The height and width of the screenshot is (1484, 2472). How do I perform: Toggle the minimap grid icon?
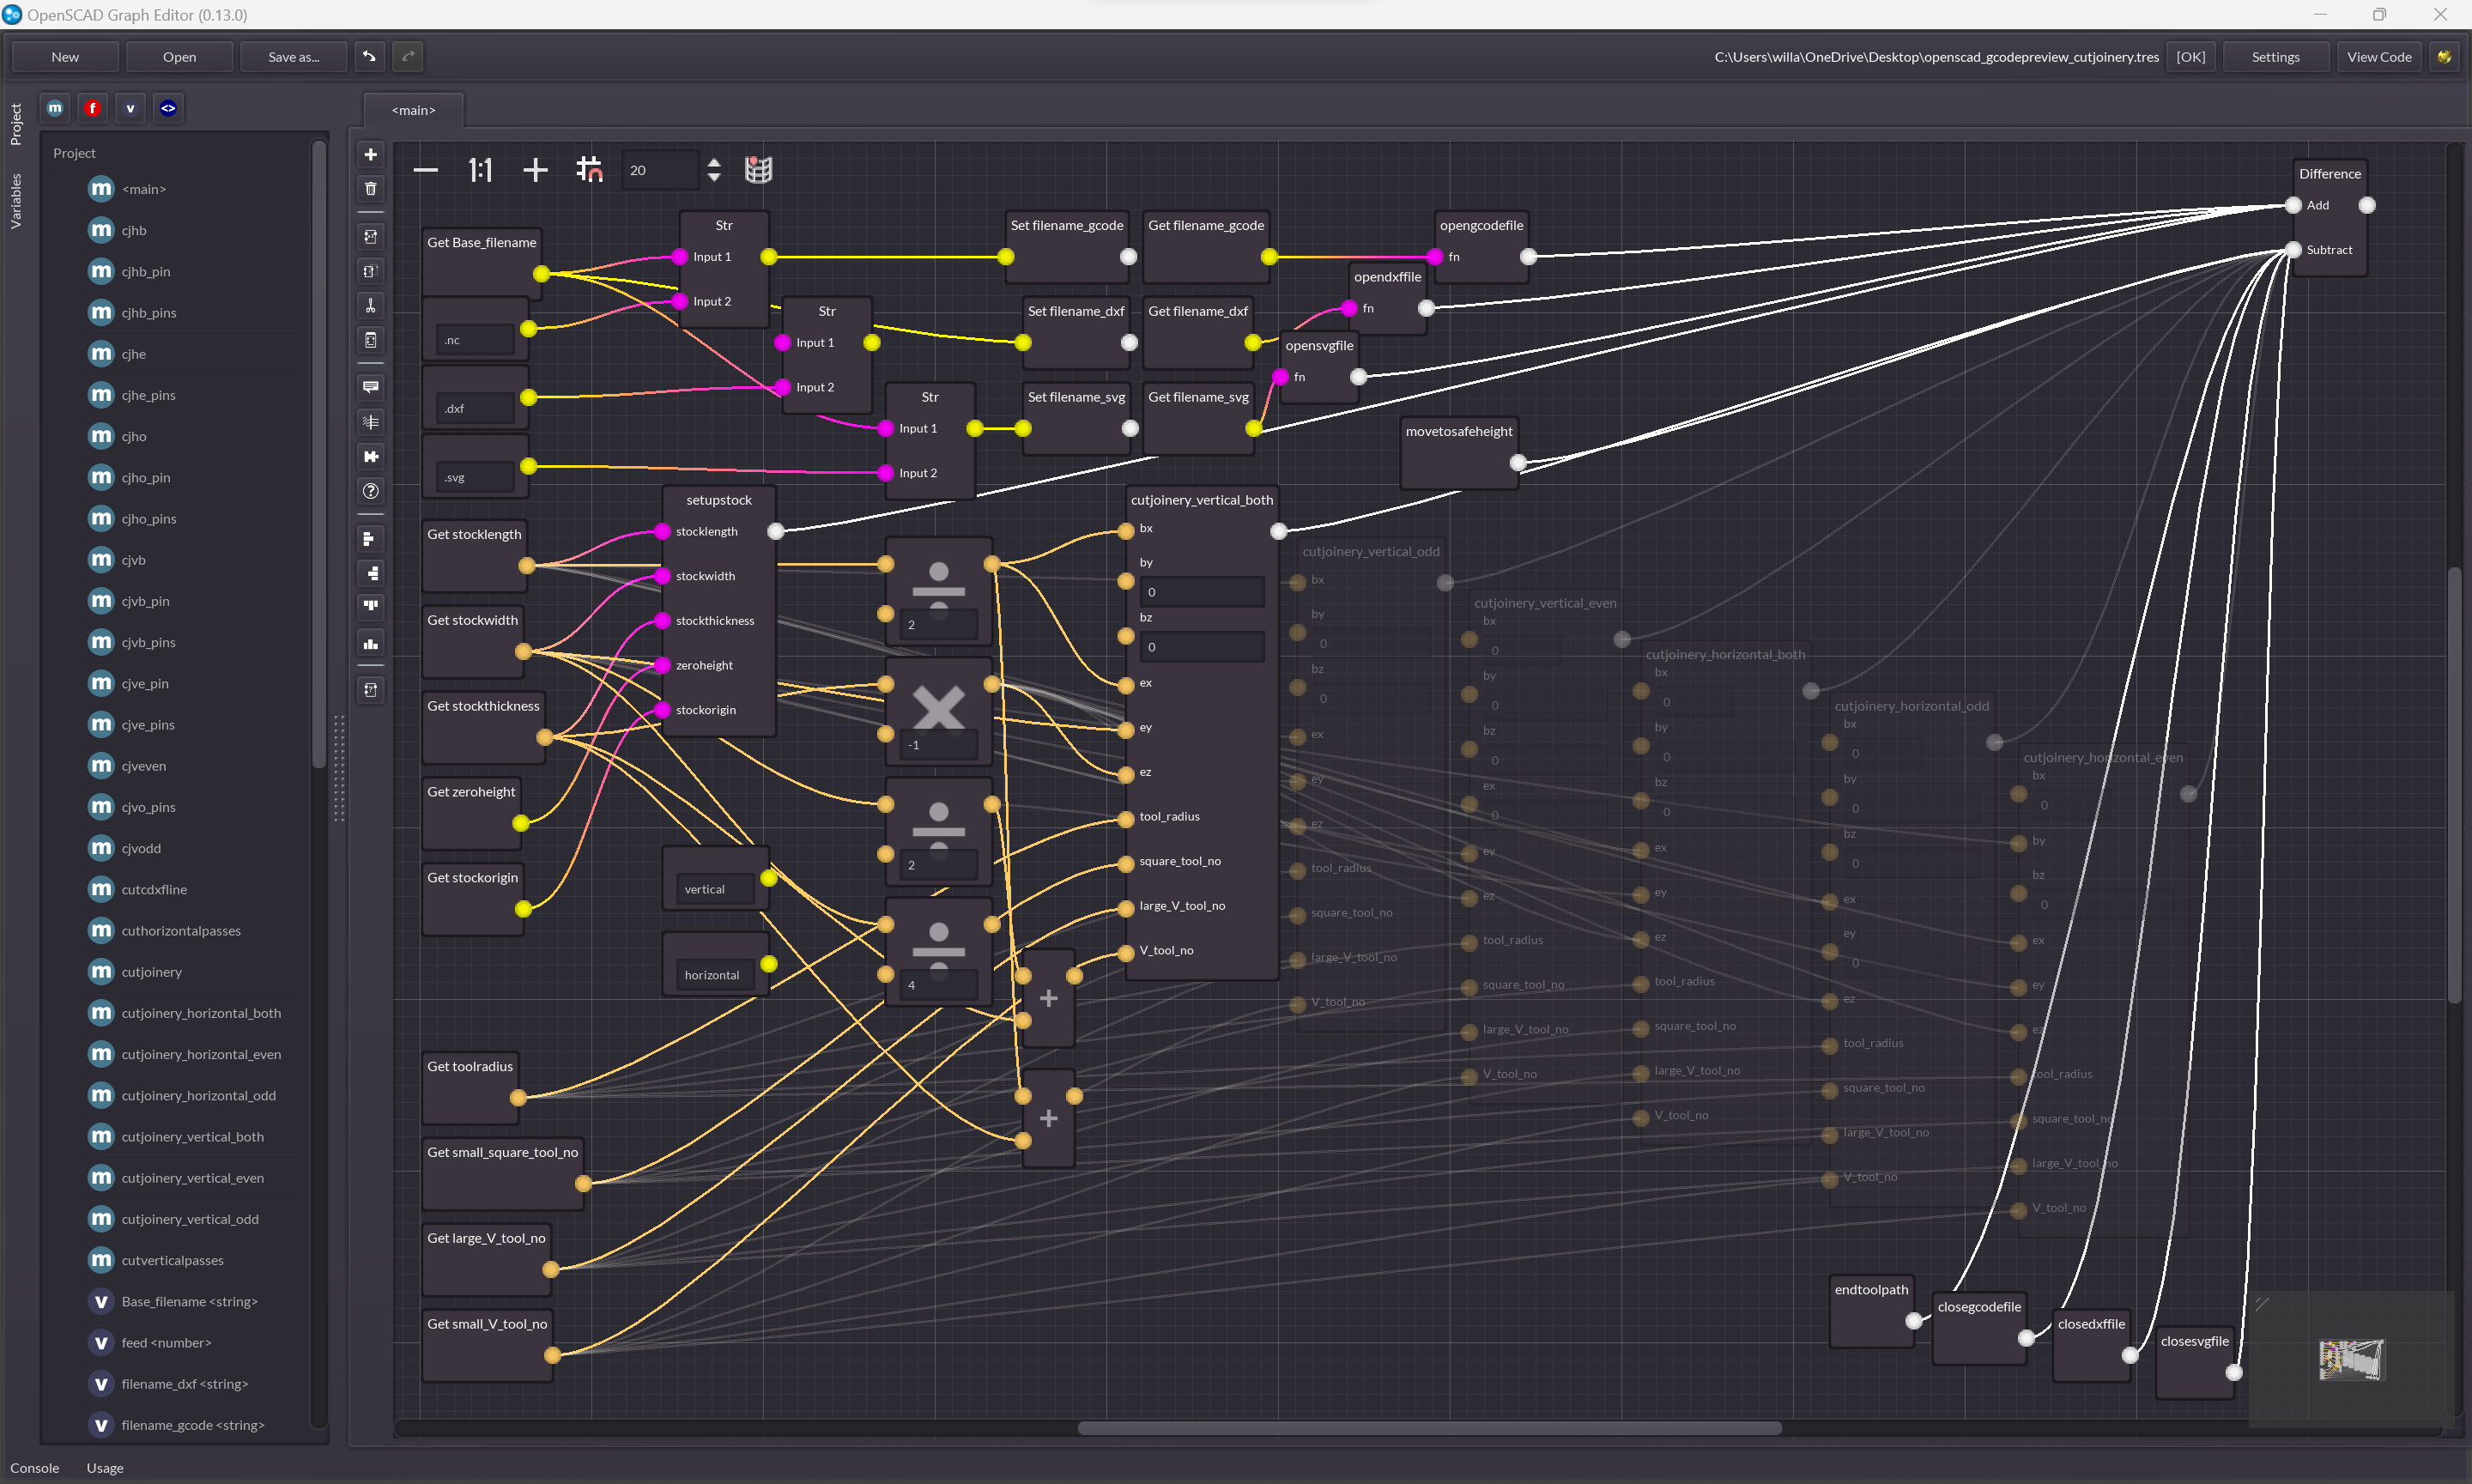[759, 170]
